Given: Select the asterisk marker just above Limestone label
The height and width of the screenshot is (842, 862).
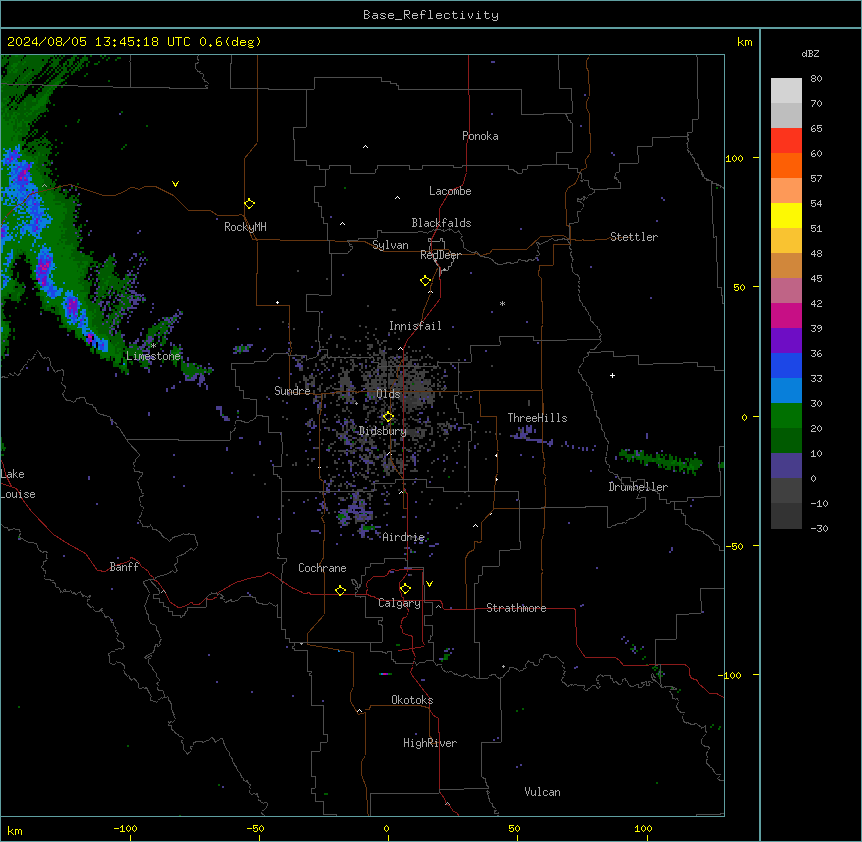Looking at the screenshot, I should pyautogui.click(x=154, y=346).
